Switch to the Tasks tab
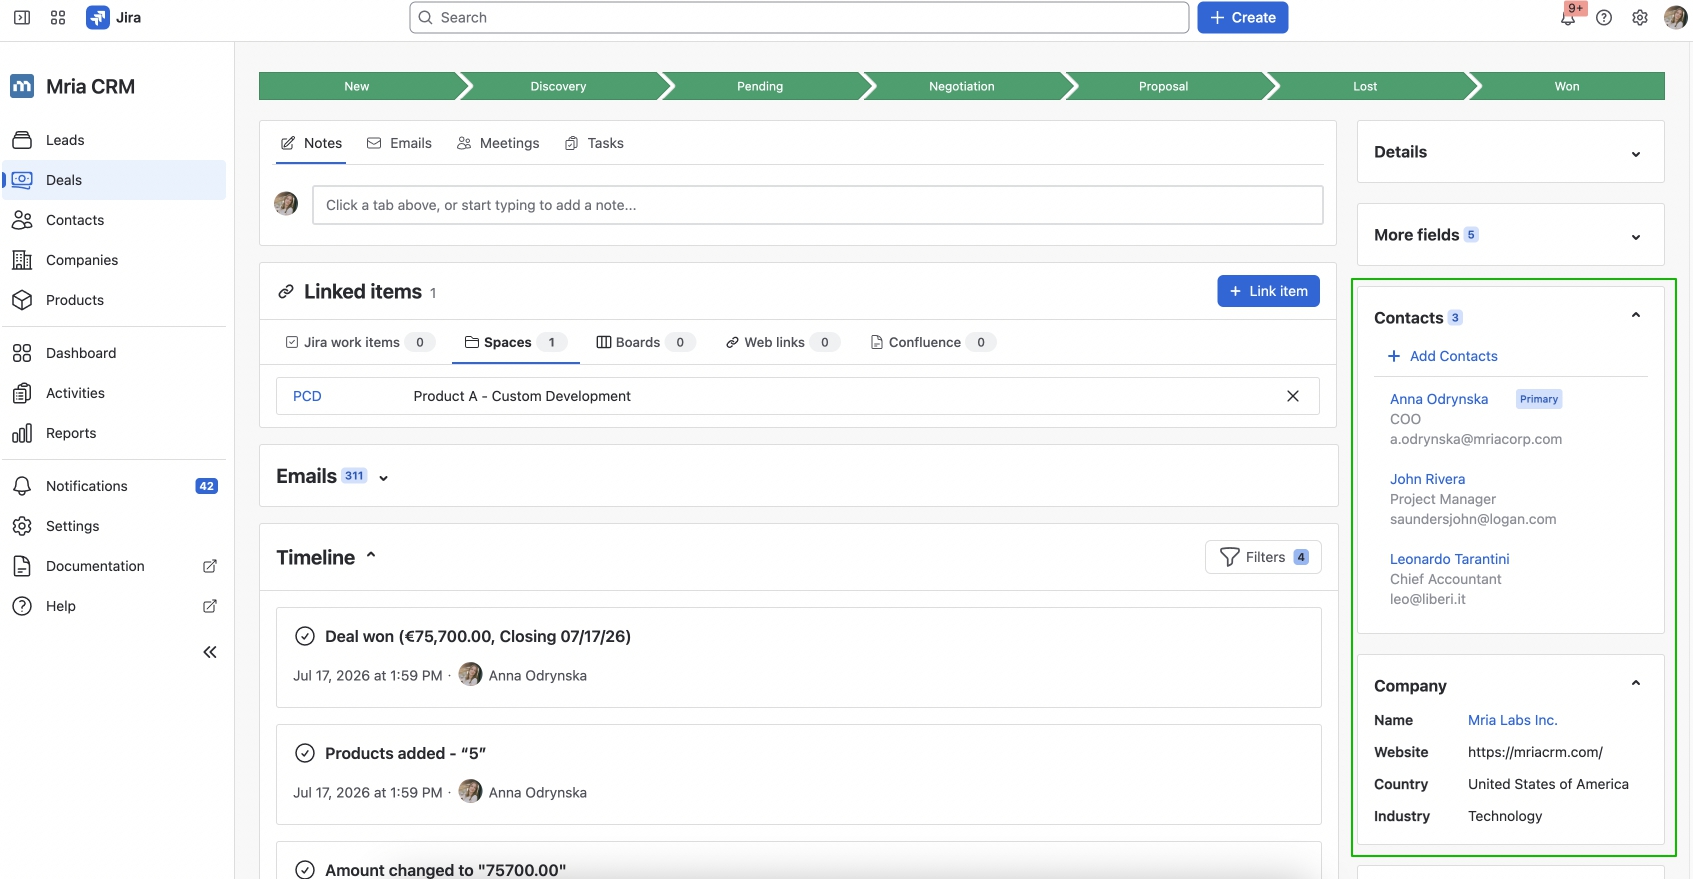This screenshot has width=1693, height=879. click(594, 143)
